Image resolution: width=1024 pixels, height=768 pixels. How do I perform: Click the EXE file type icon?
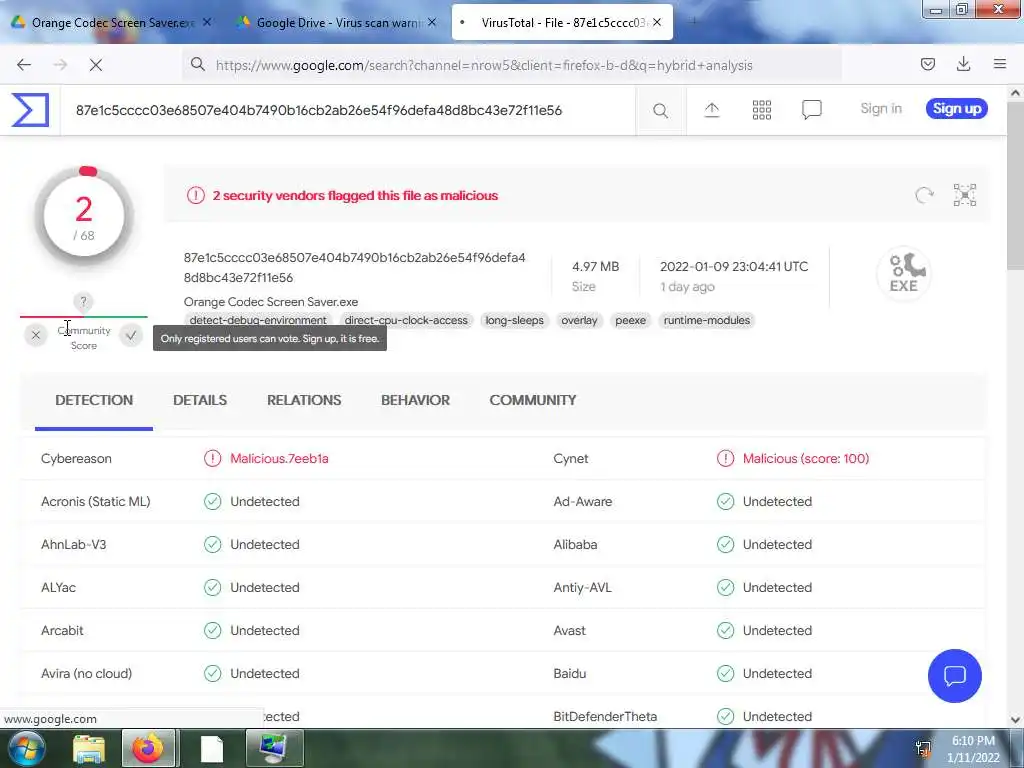[904, 273]
